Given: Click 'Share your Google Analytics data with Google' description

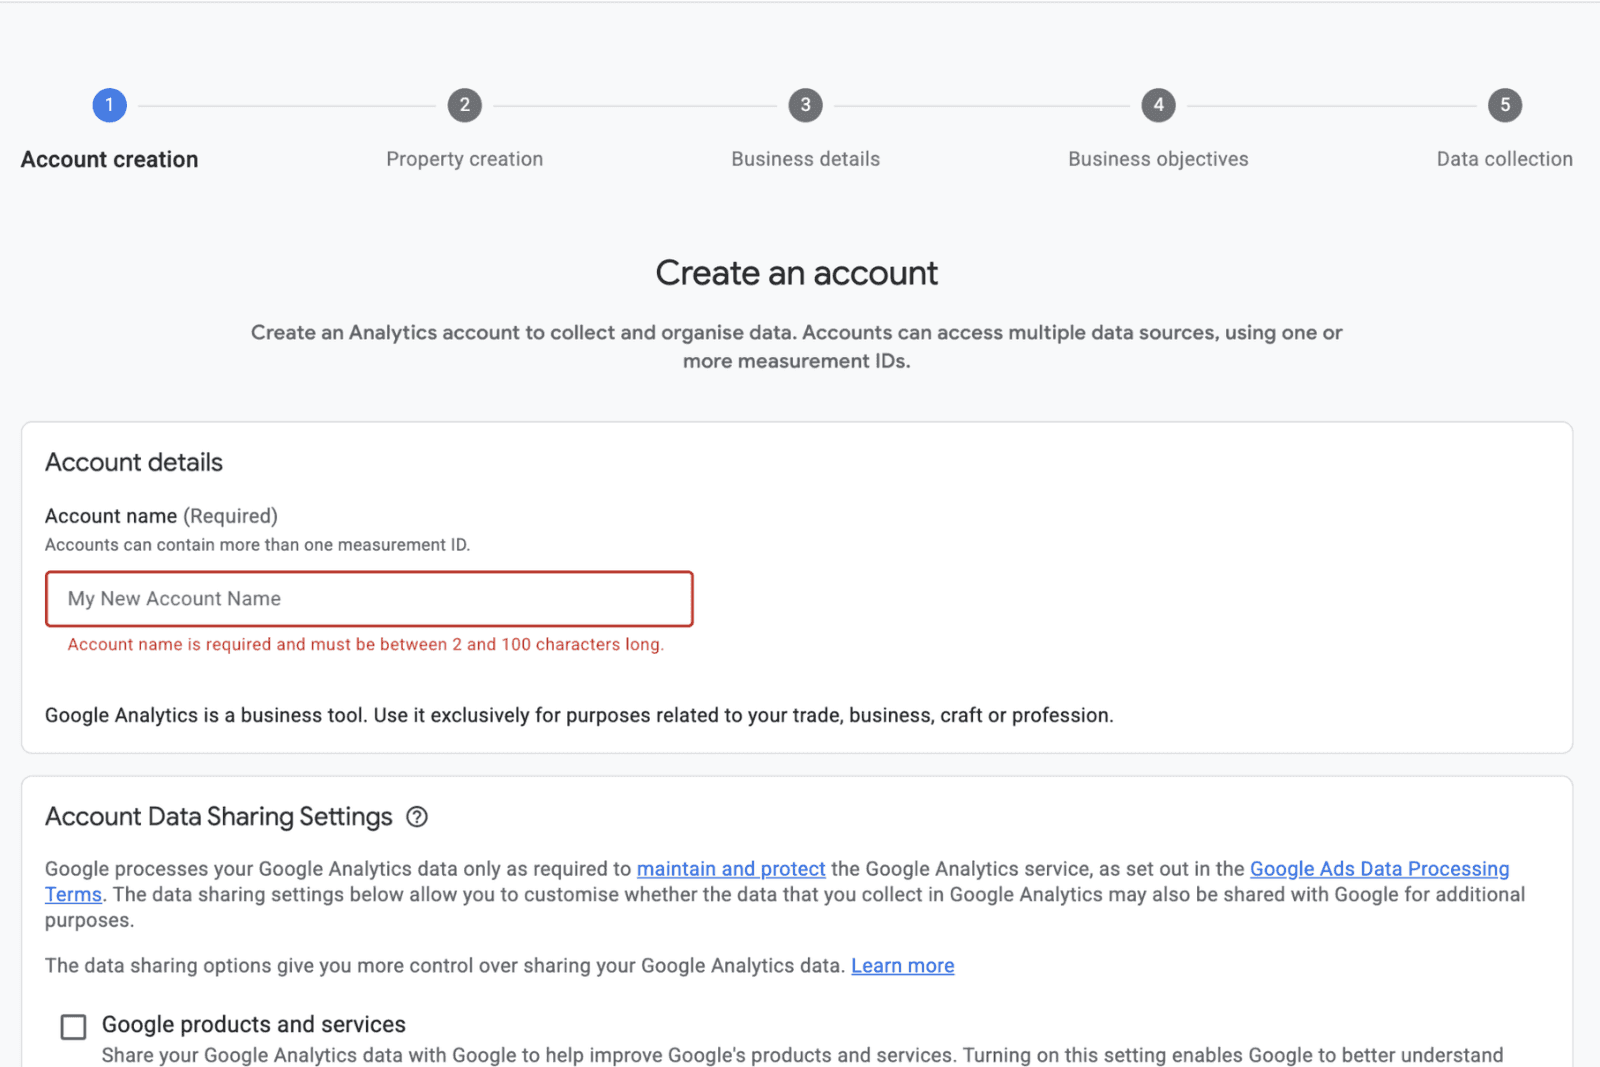Looking at the screenshot, I should click(802, 1056).
